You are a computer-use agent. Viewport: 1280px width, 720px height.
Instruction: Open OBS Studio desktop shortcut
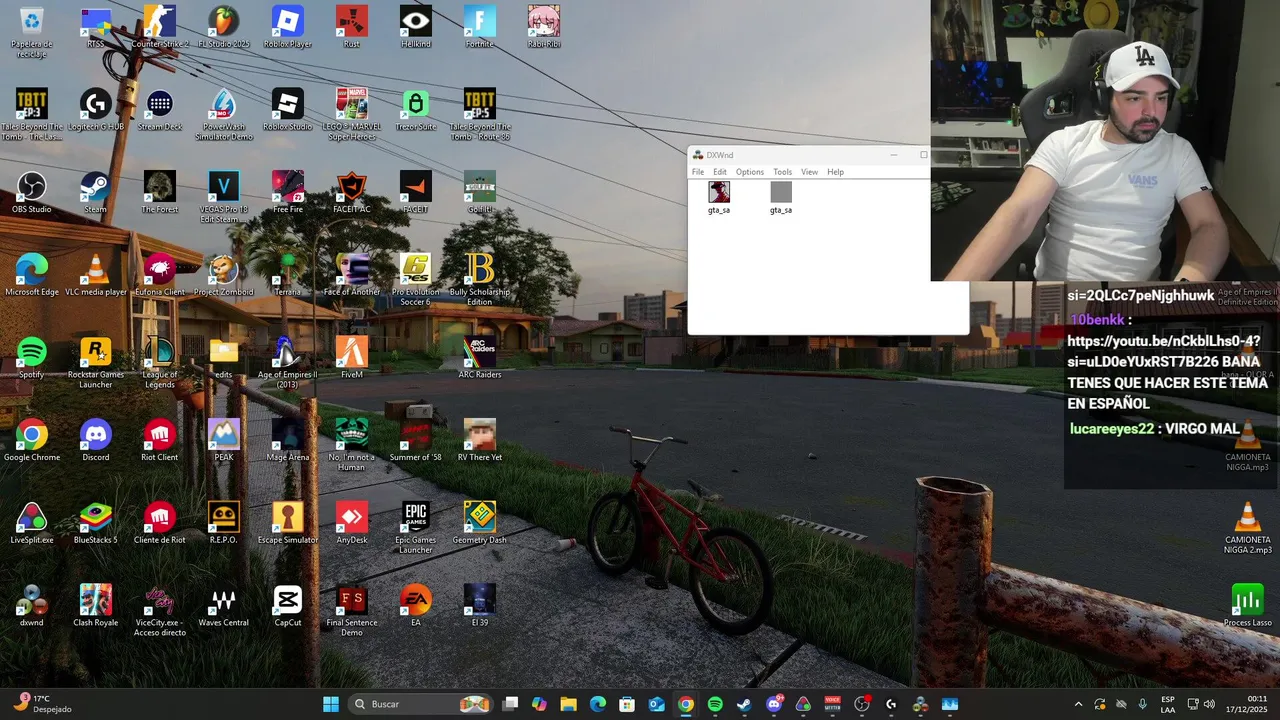click(31, 192)
